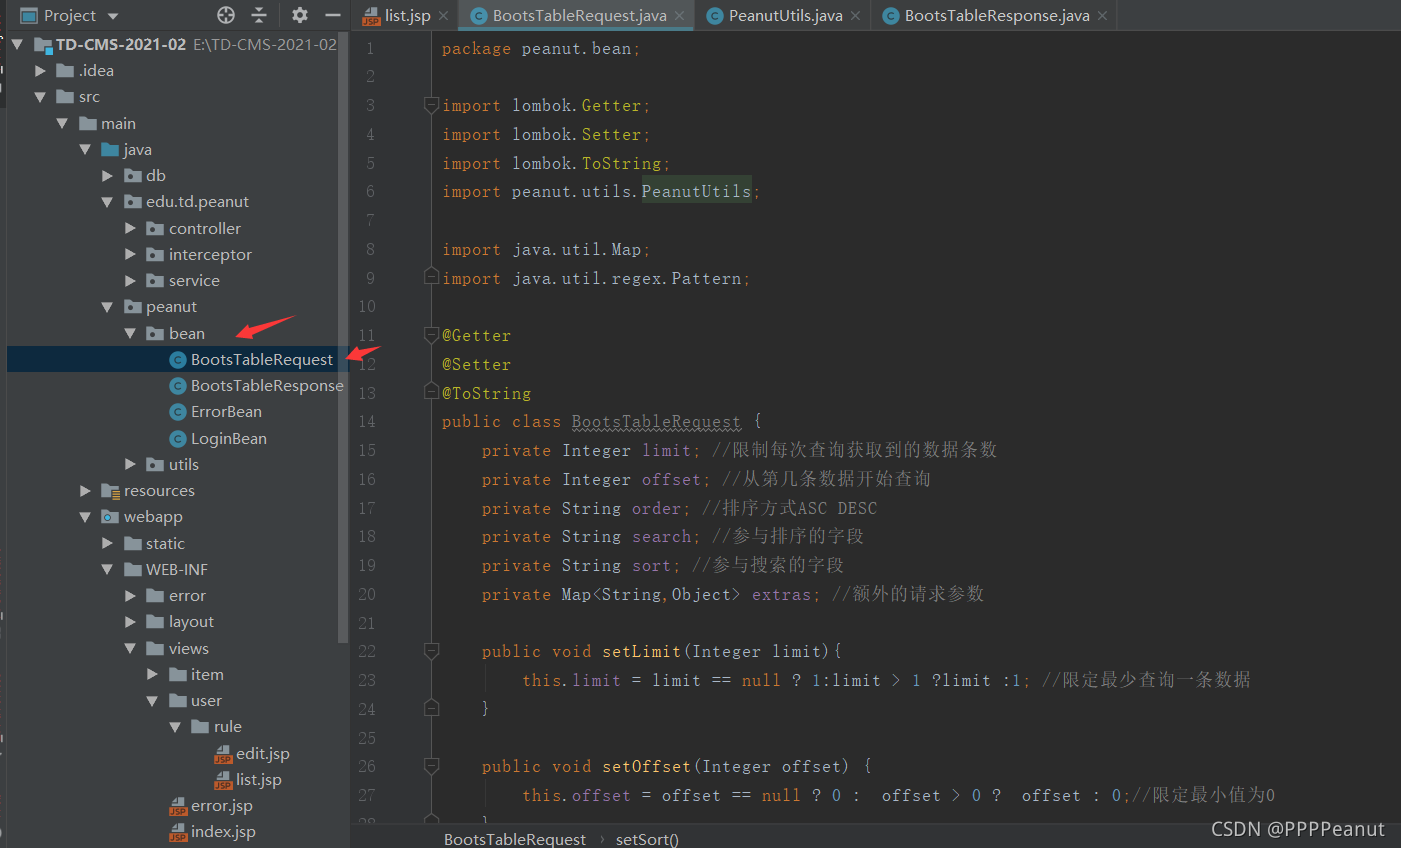
Task: Open the Project panel settings gear
Action: pyautogui.click(x=299, y=15)
